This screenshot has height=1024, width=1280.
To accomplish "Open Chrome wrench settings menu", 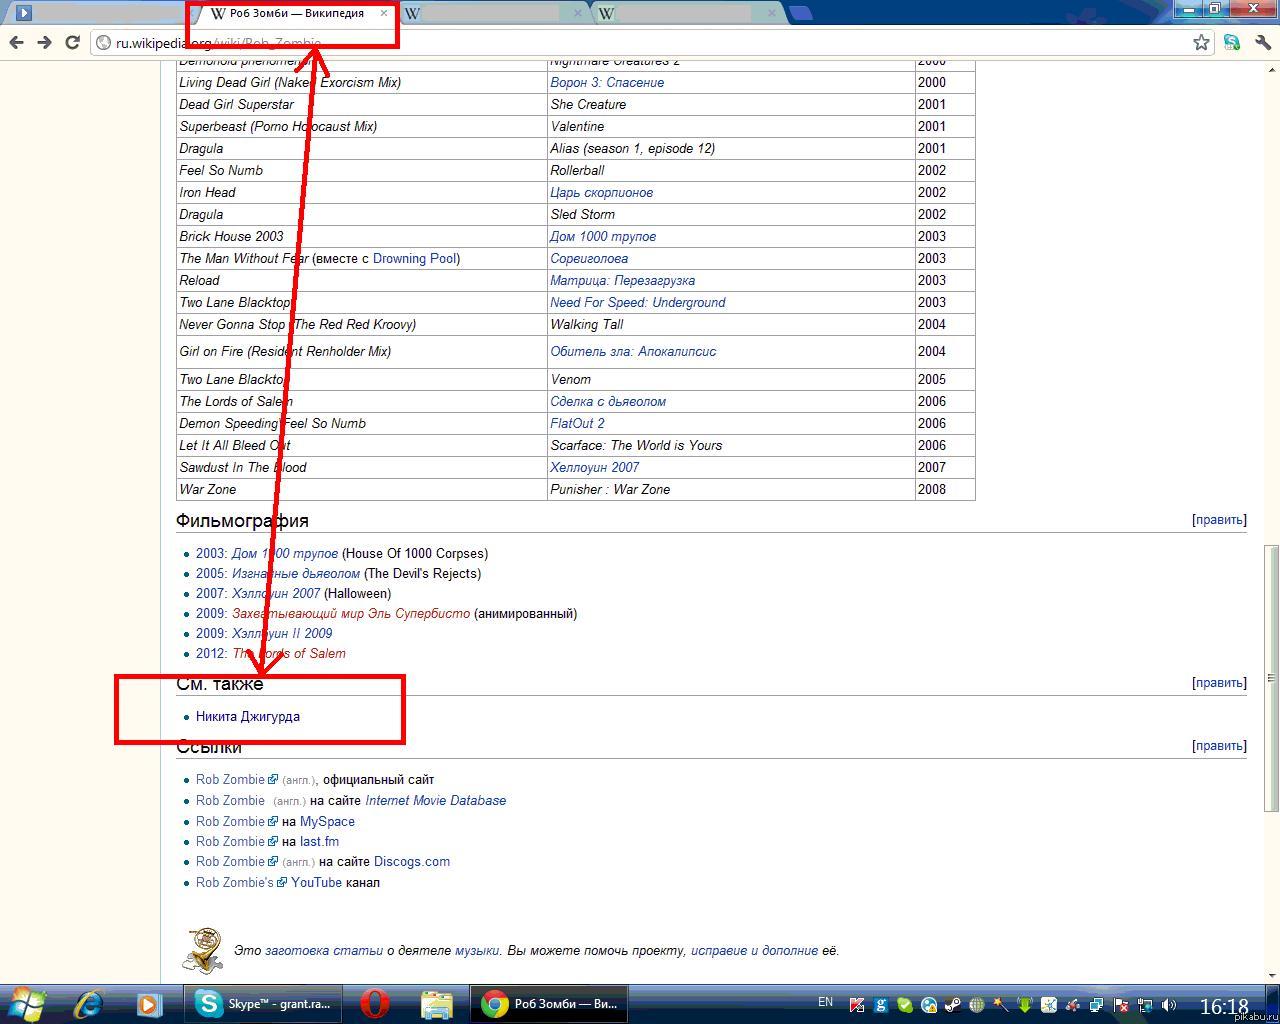I will click(1262, 42).
